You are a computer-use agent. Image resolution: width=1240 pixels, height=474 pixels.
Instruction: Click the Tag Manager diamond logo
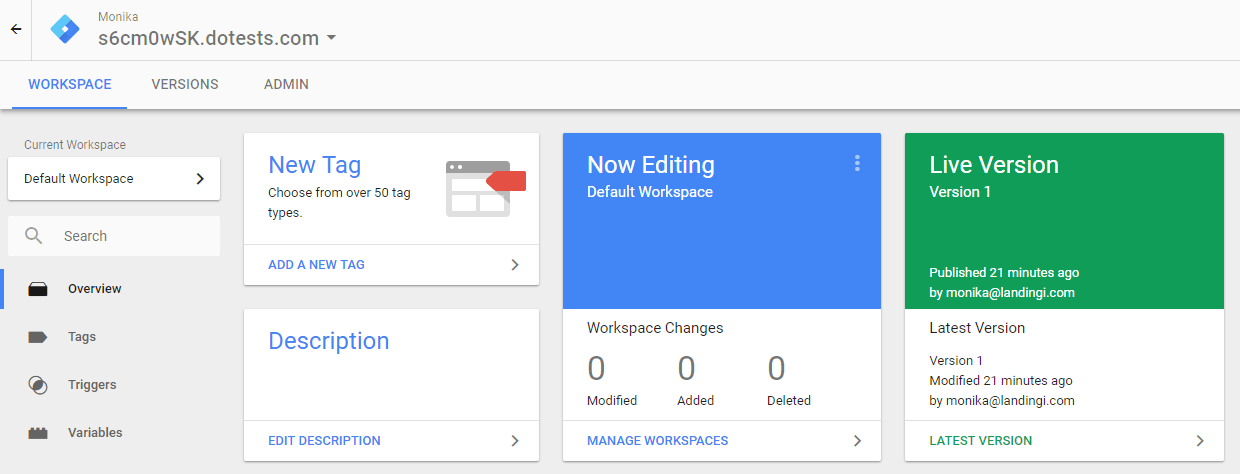point(66,30)
